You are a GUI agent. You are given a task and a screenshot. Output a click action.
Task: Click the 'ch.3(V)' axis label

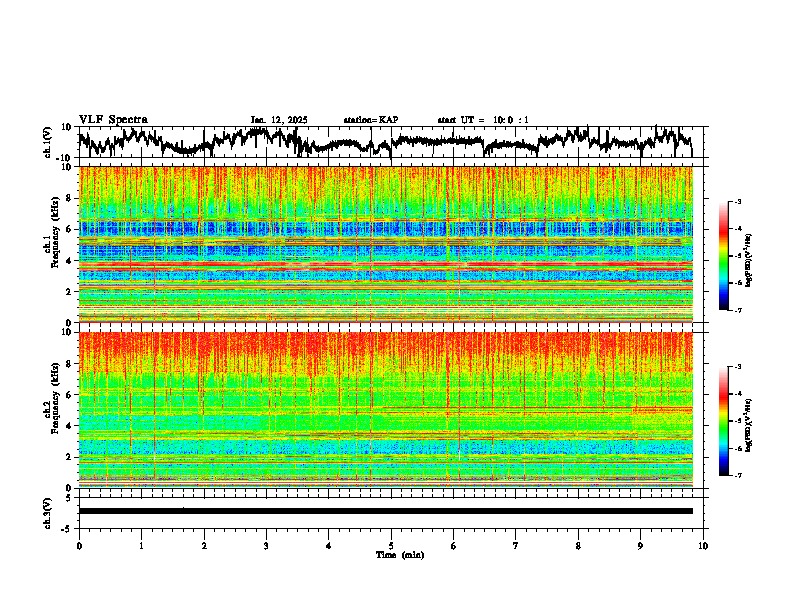coord(48,513)
